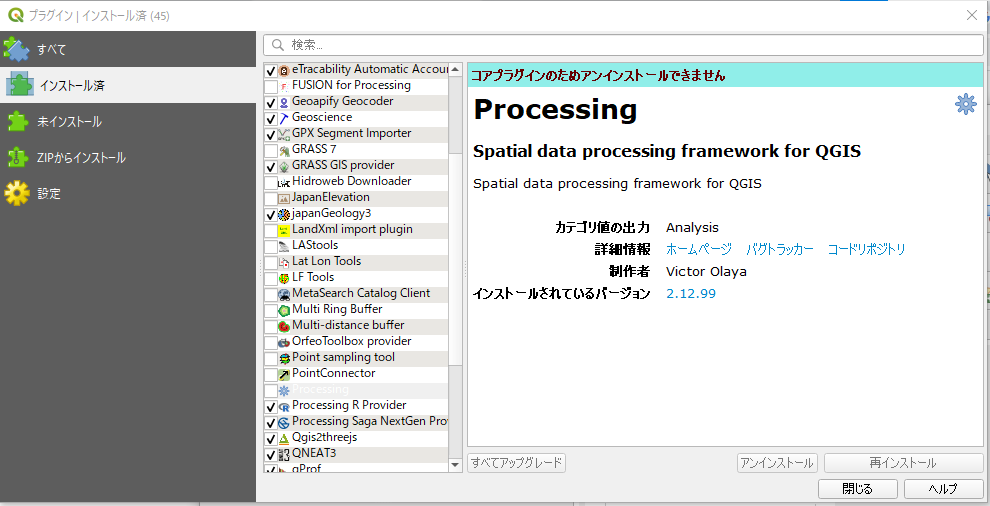Image resolution: width=990 pixels, height=506 pixels.
Task: Open the 設定 (Settings) tab
Action: tap(128, 193)
